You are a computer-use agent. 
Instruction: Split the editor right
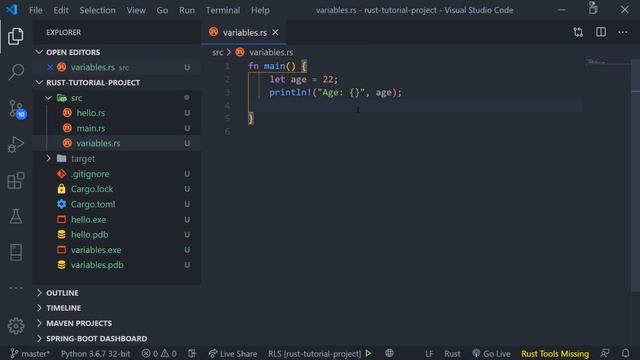point(601,32)
